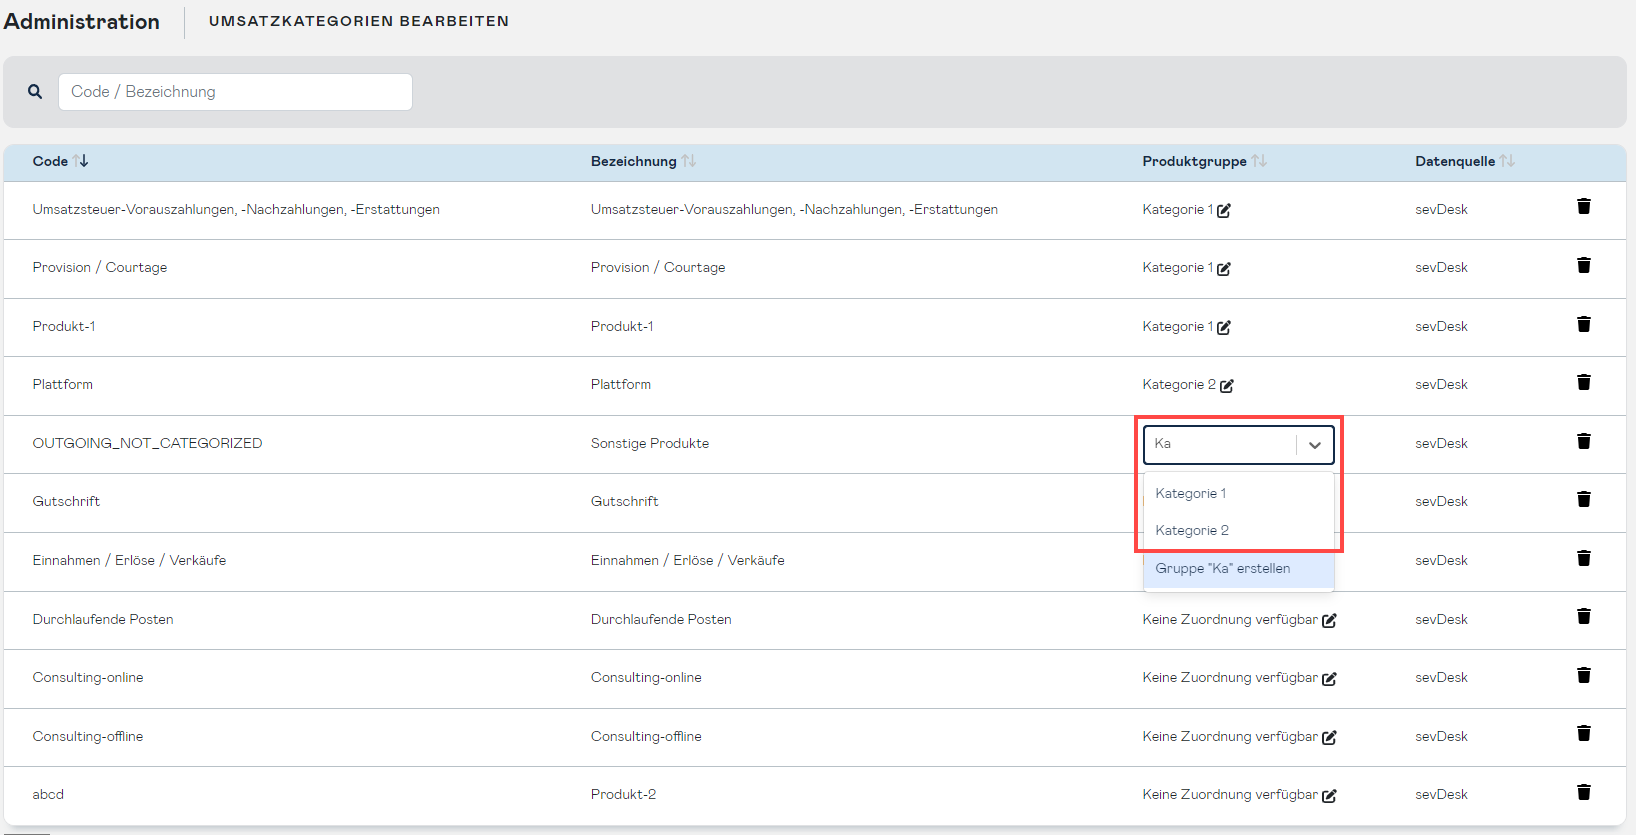Select 'Gruppe "Ka" erstellen' option
The height and width of the screenshot is (835, 1636).
[x=1239, y=568]
